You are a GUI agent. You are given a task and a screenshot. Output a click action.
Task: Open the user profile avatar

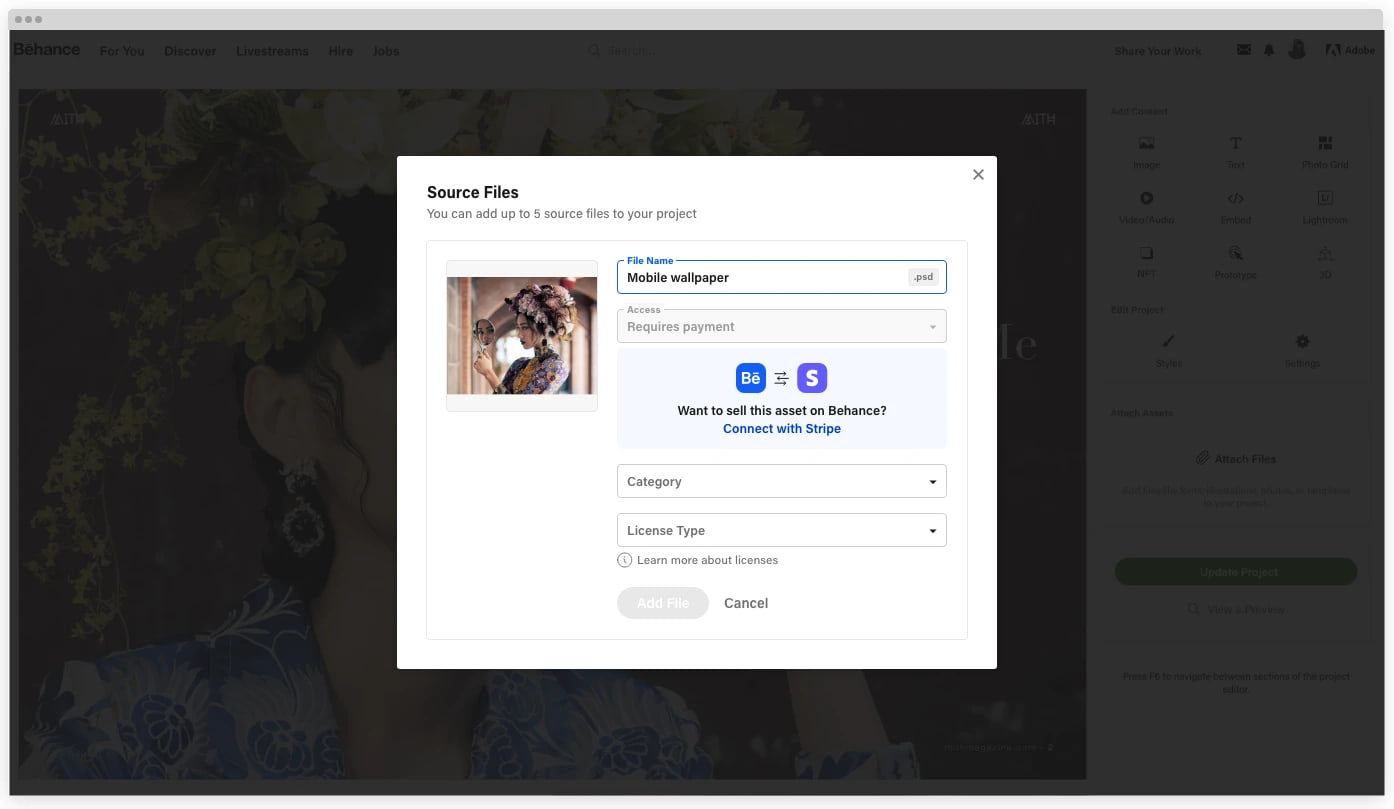(1297, 49)
